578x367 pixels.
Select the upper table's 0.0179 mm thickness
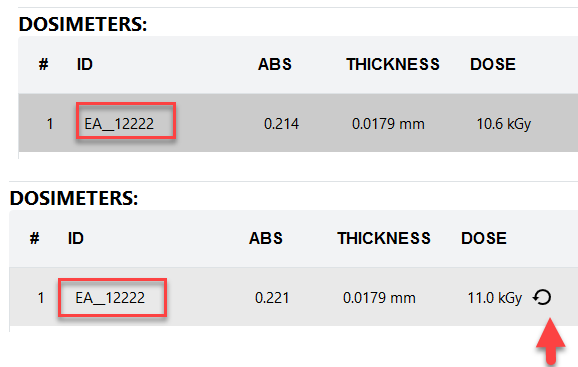[388, 124]
